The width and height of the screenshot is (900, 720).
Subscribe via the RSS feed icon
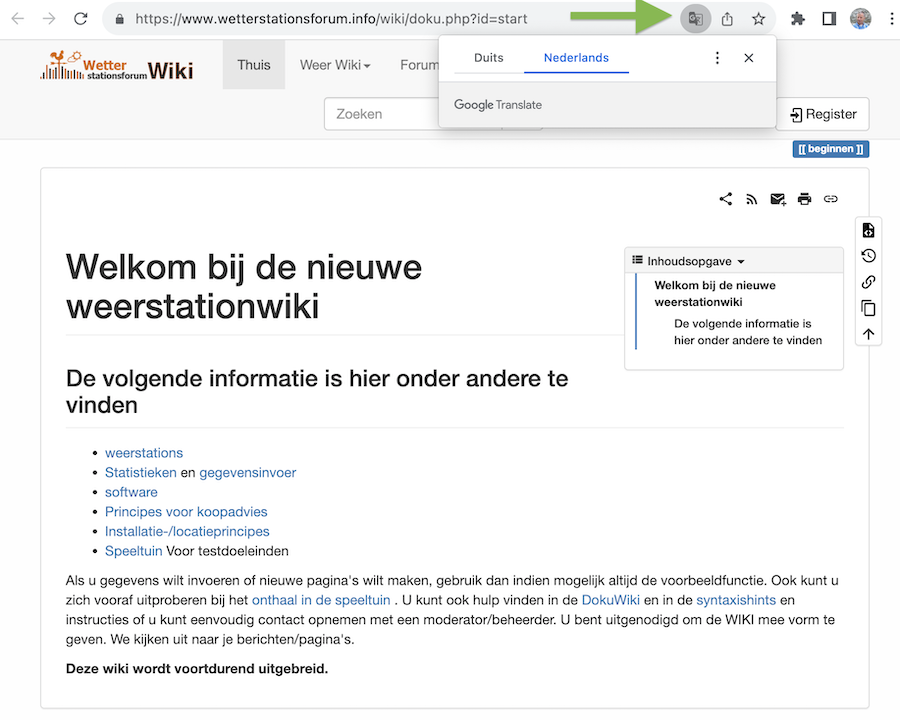tap(751, 198)
